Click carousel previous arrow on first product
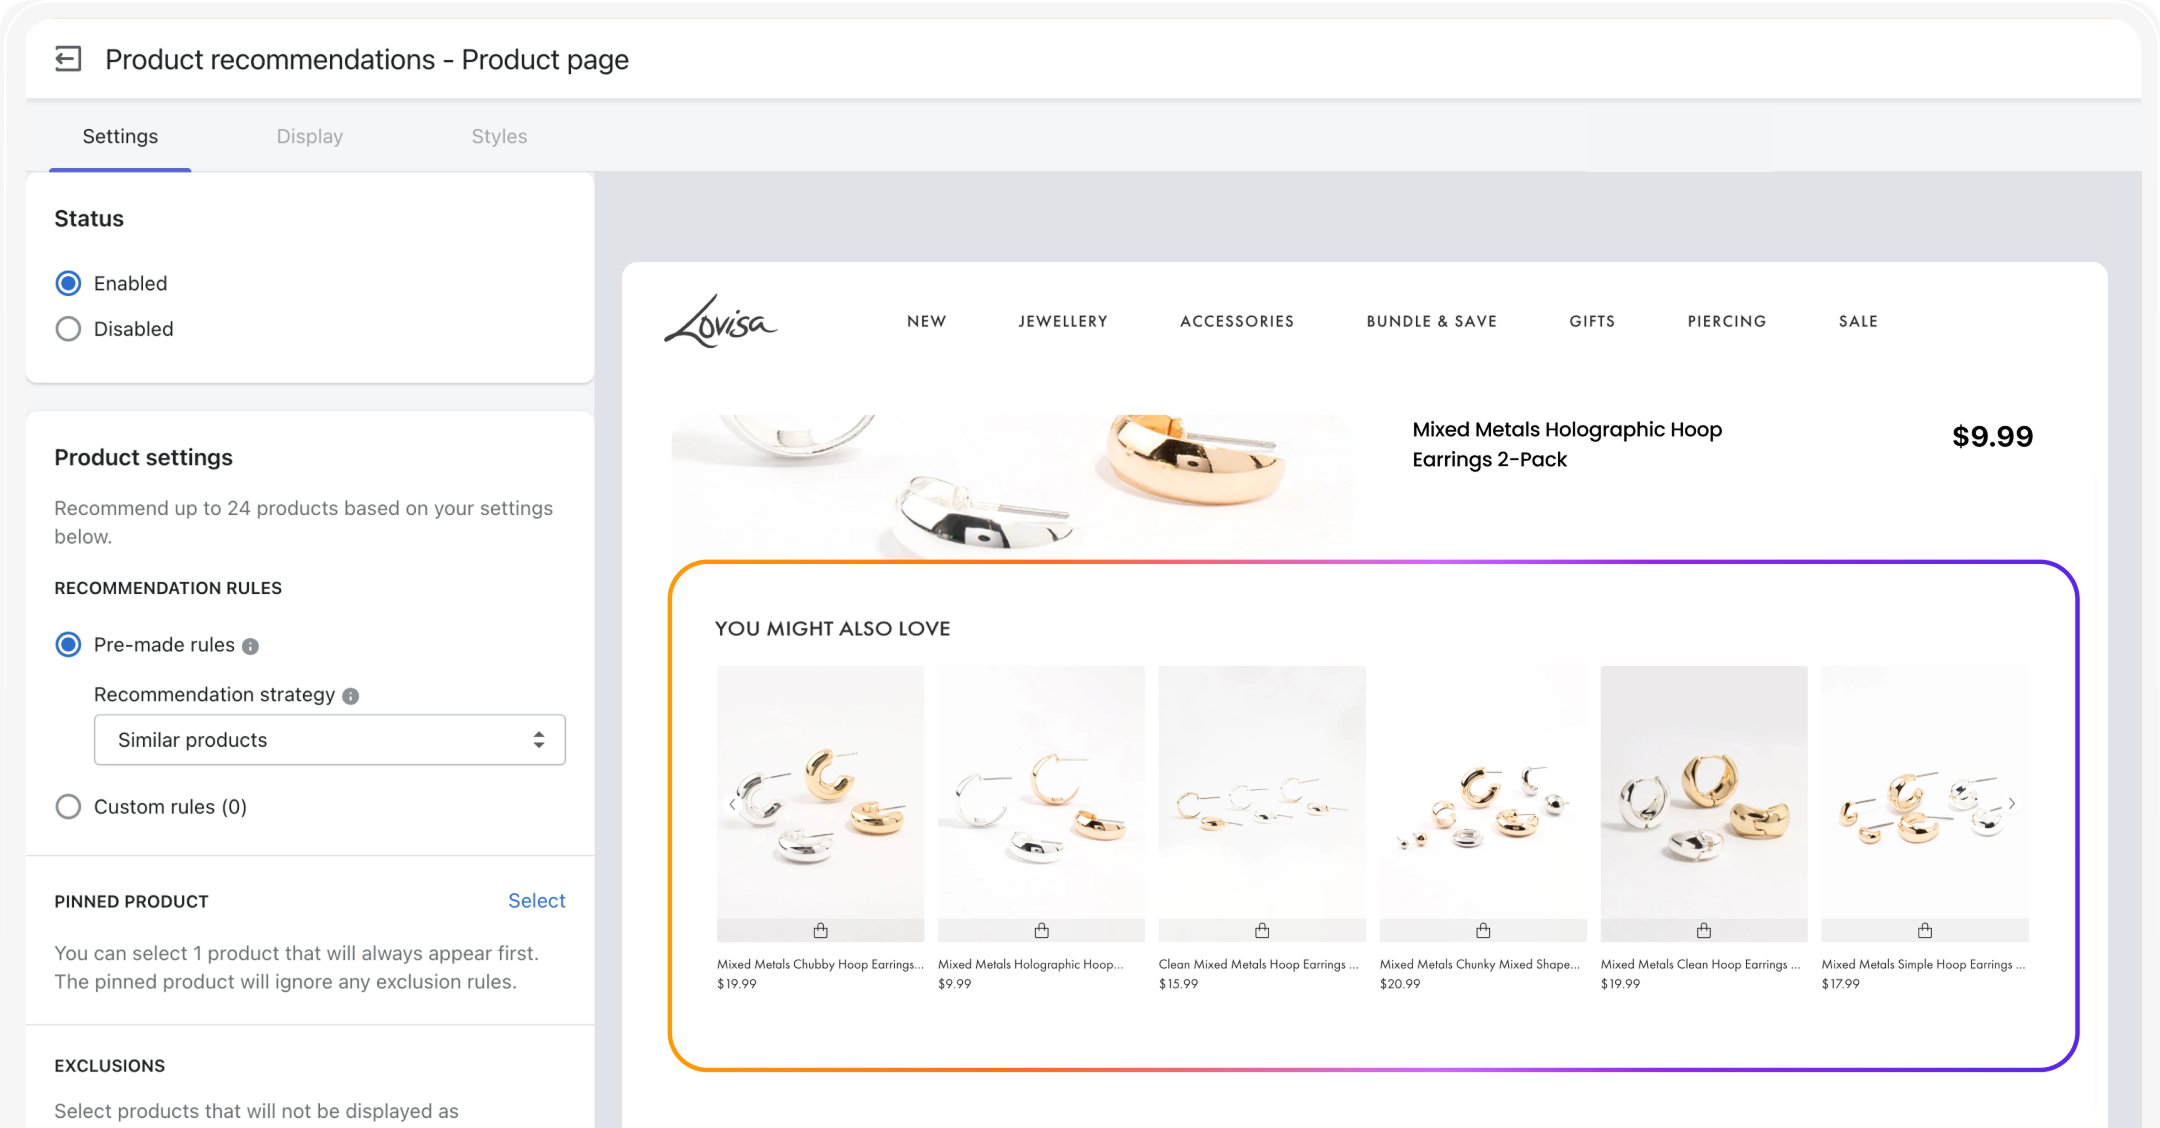Screen dimensions: 2160x1128 pos(733,804)
